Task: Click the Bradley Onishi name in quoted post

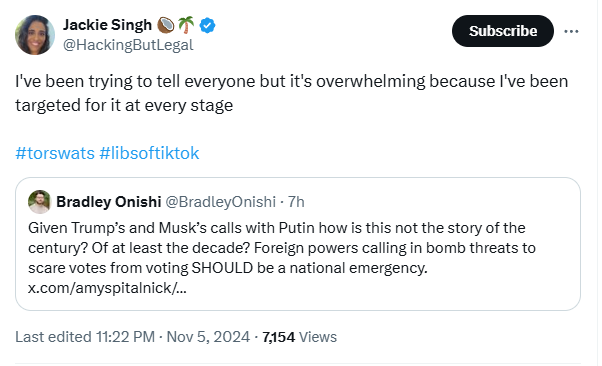Action: click(109, 202)
